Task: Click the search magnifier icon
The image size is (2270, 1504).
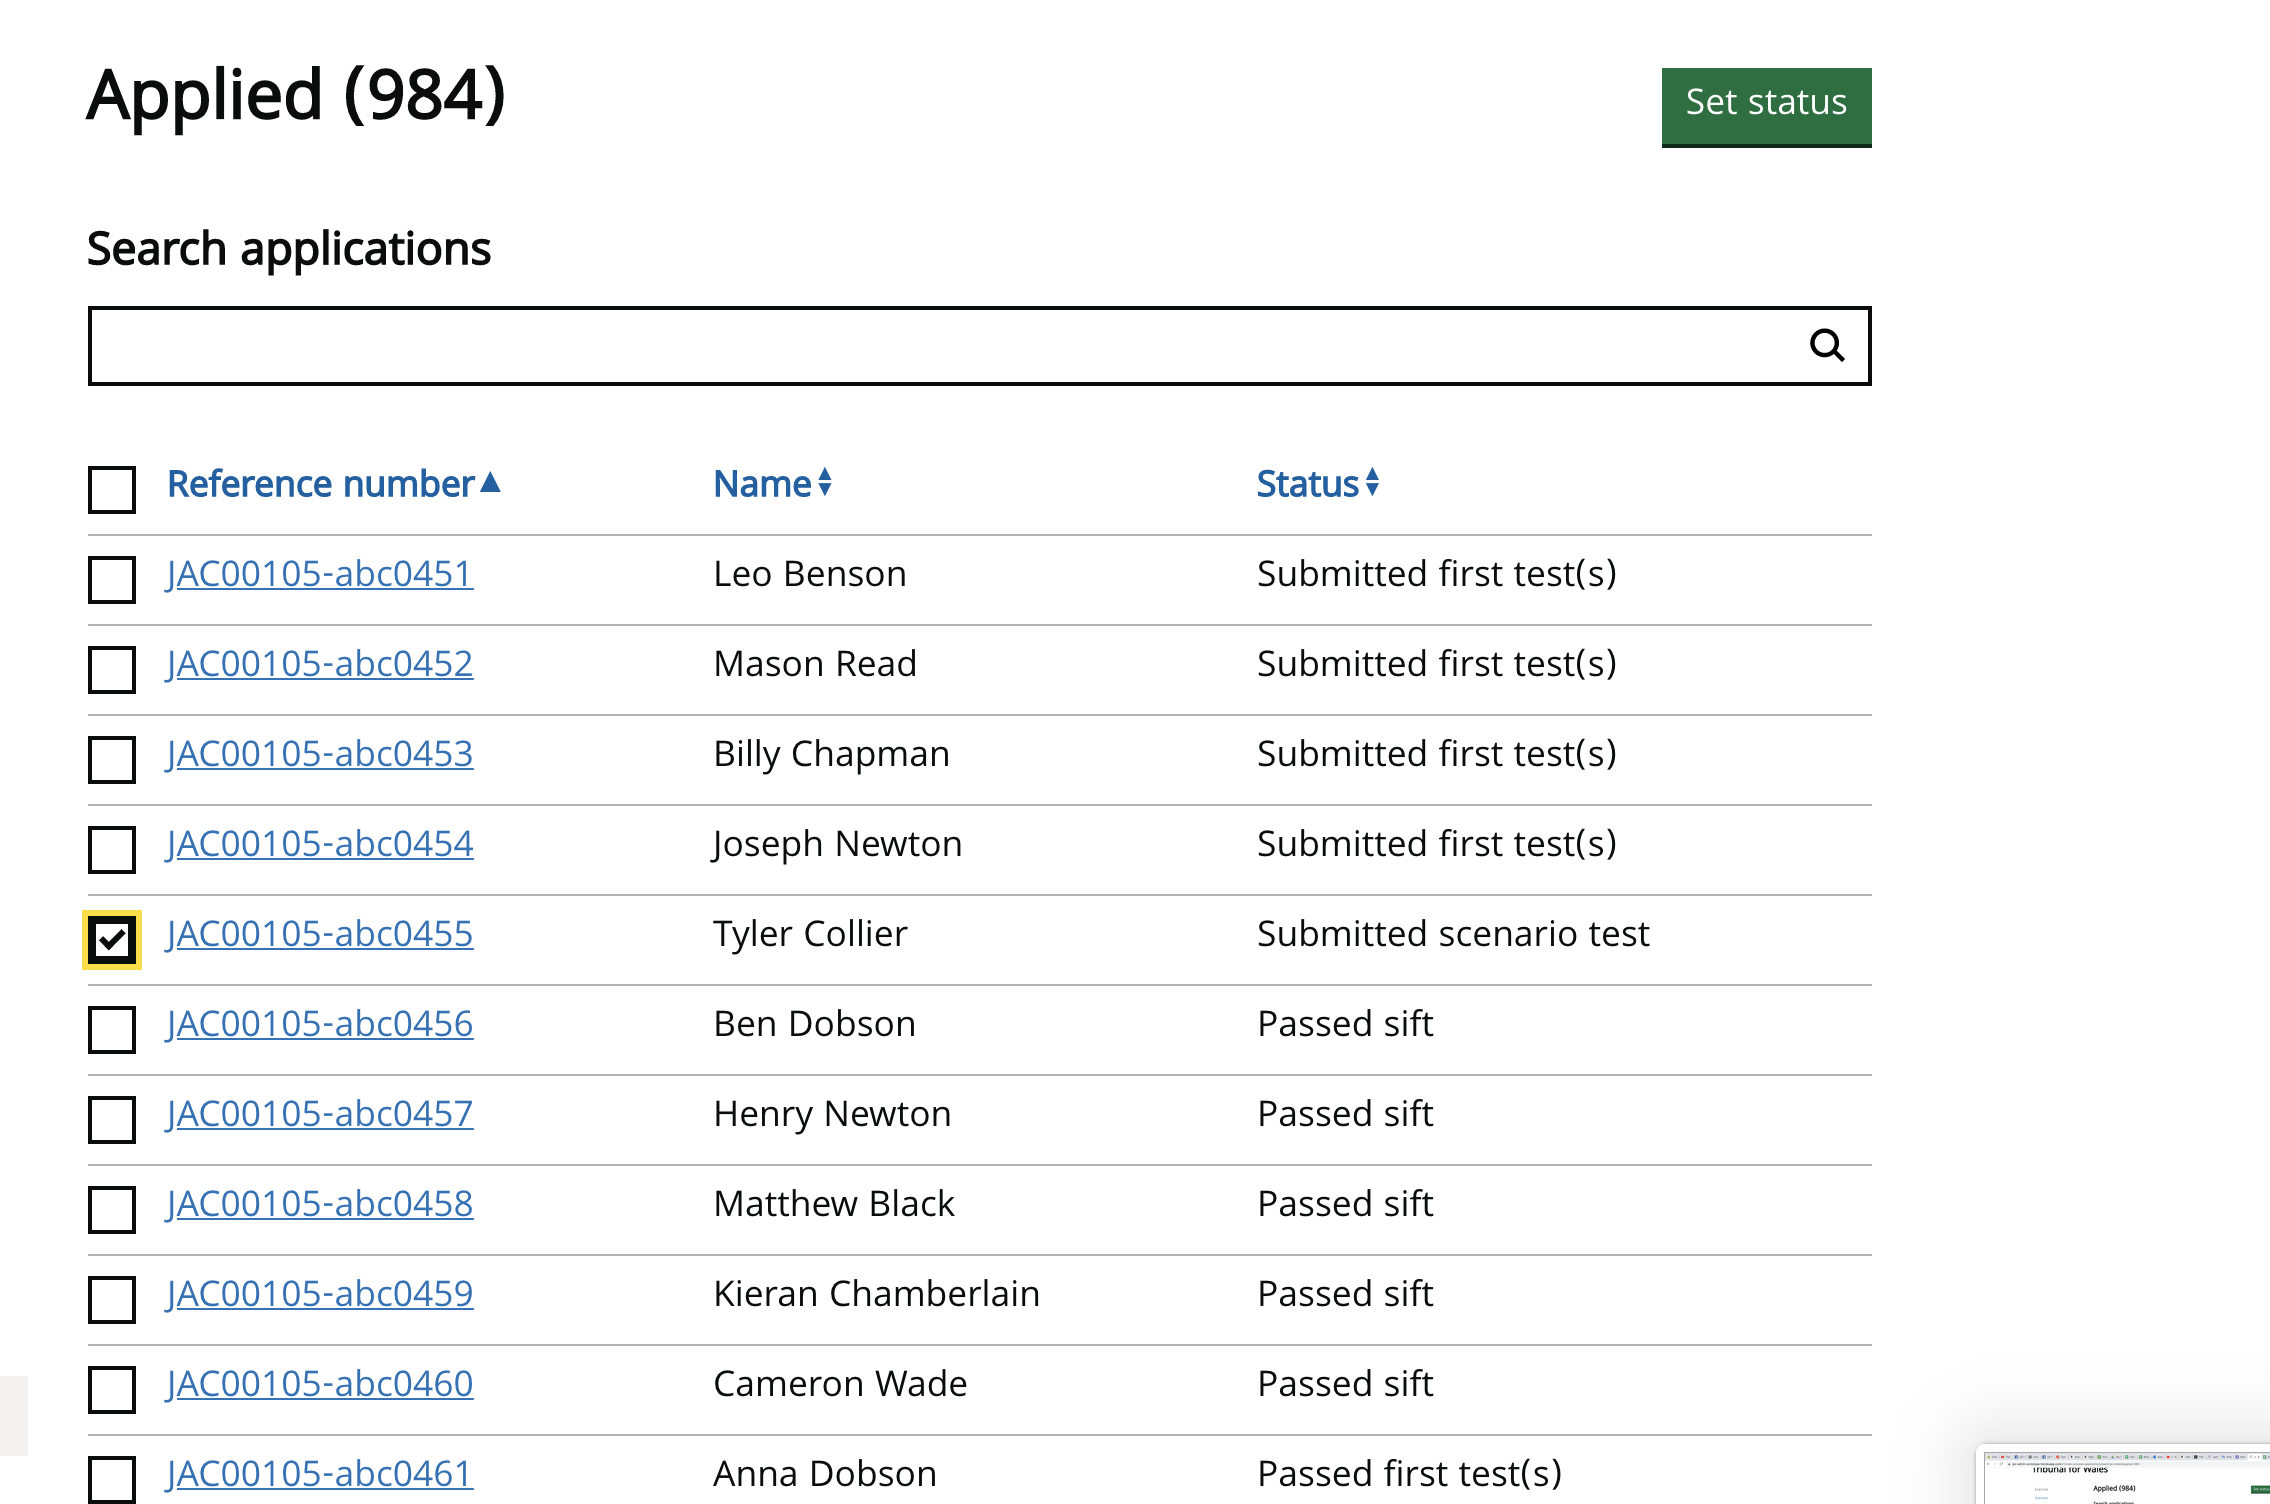Action: (1825, 346)
